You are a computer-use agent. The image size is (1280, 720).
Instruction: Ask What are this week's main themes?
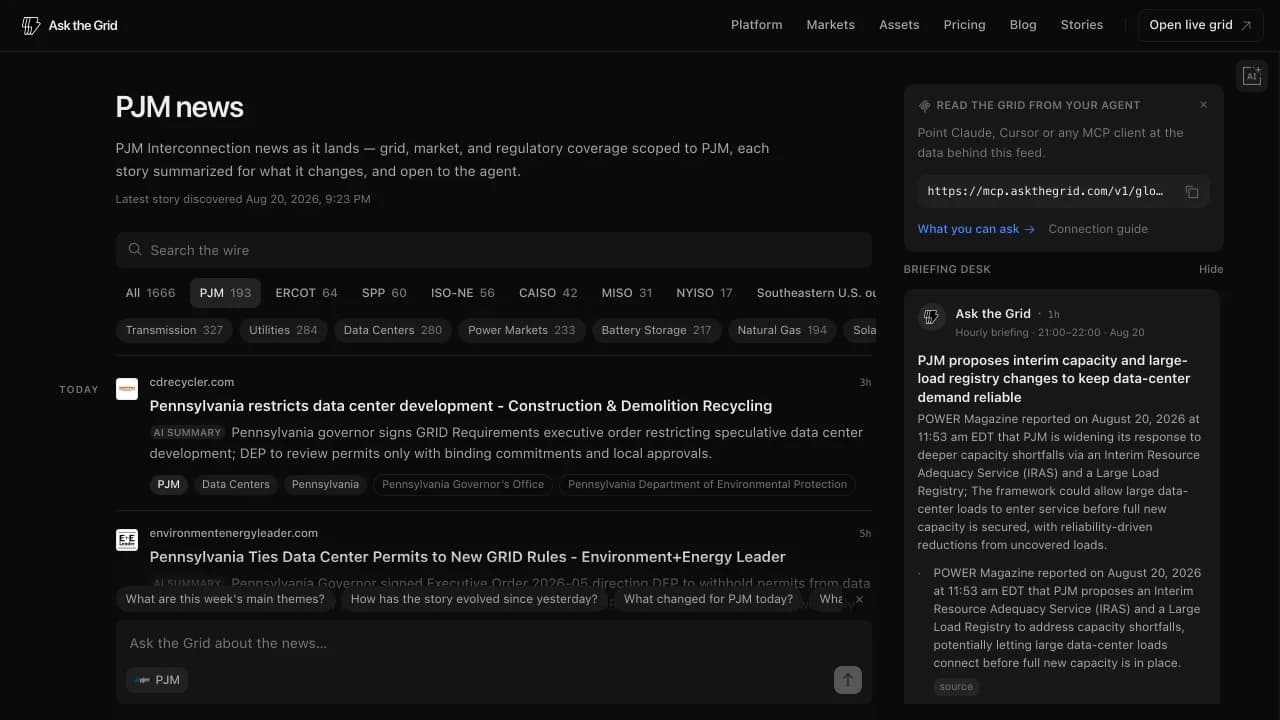(225, 599)
